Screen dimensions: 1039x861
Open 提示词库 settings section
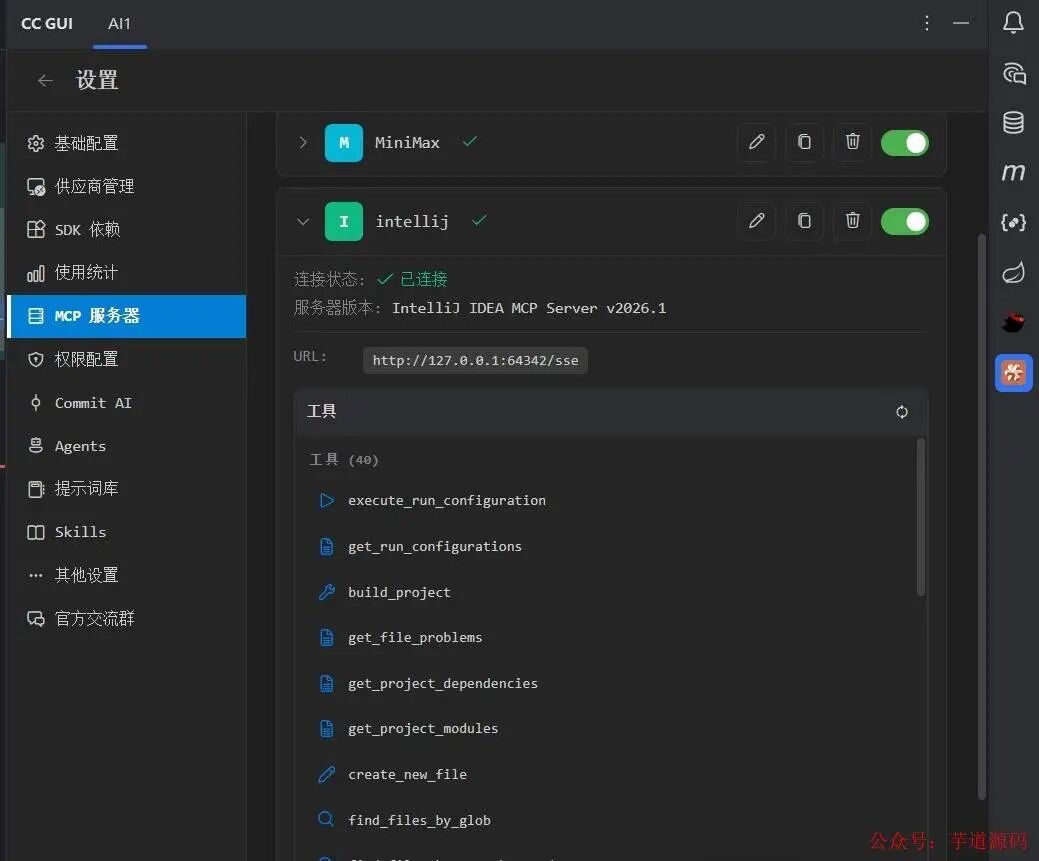[126, 489]
